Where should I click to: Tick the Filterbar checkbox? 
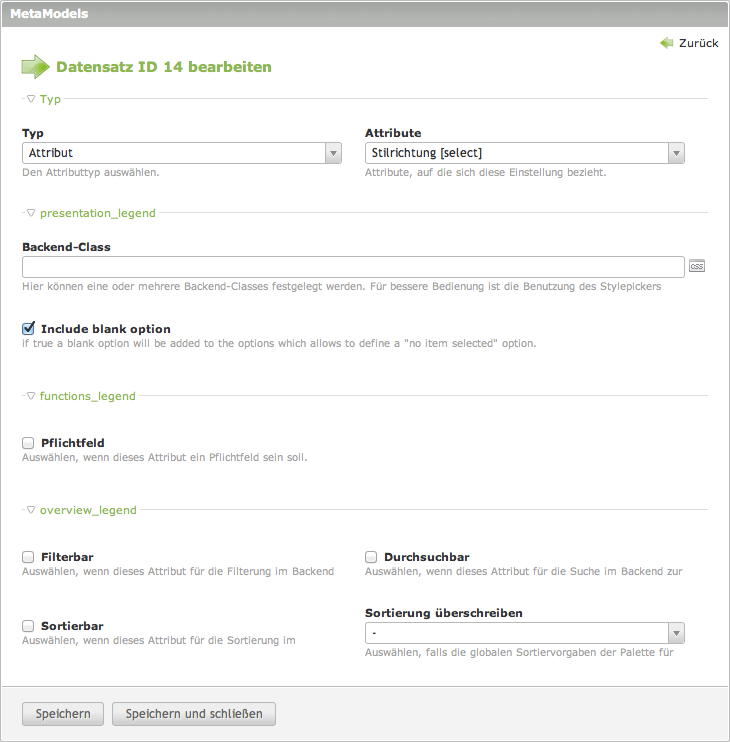coord(29,556)
